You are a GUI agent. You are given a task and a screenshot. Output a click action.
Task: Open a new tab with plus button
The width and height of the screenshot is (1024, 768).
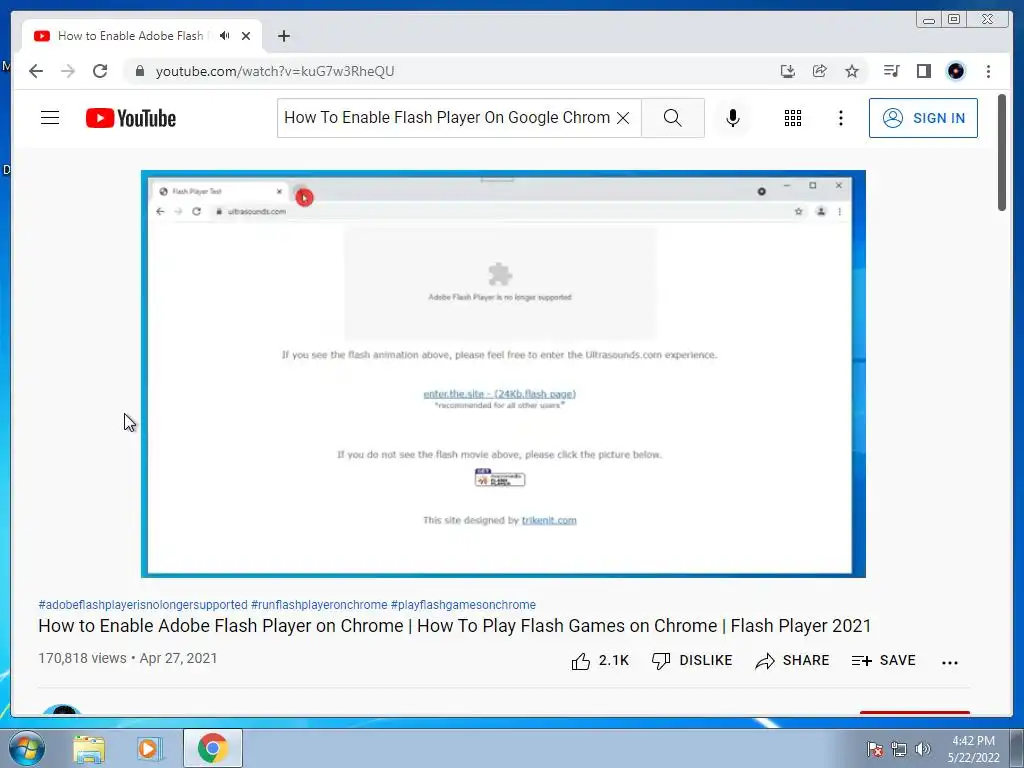pos(283,36)
